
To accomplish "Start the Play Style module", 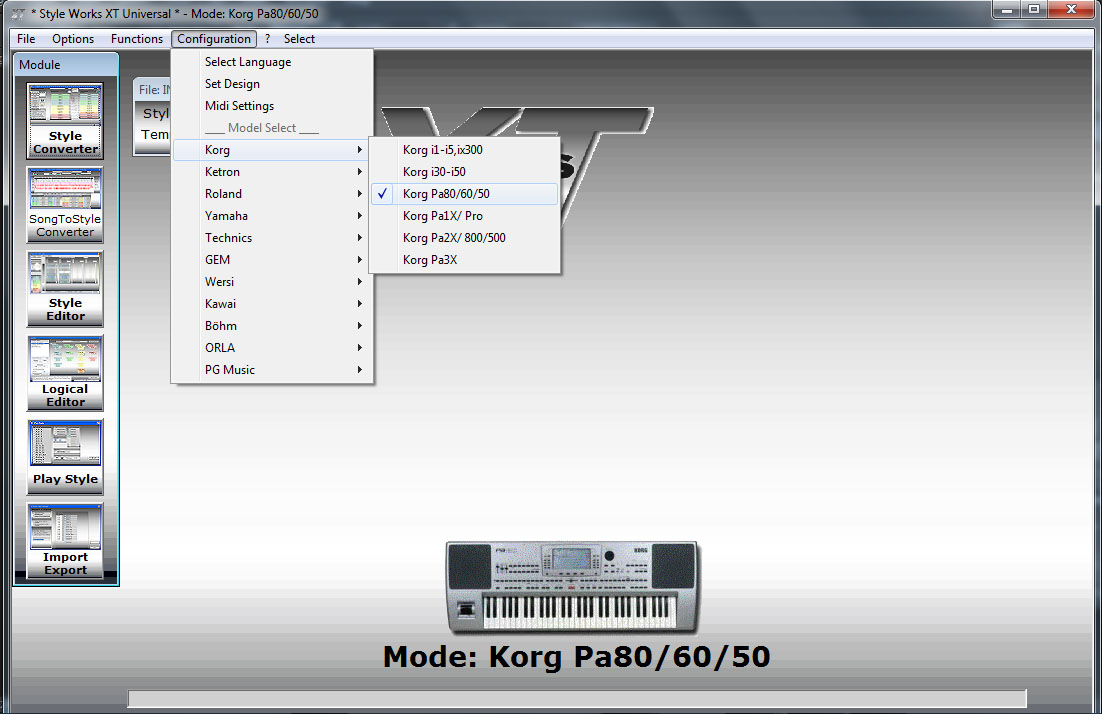I will 65,457.
